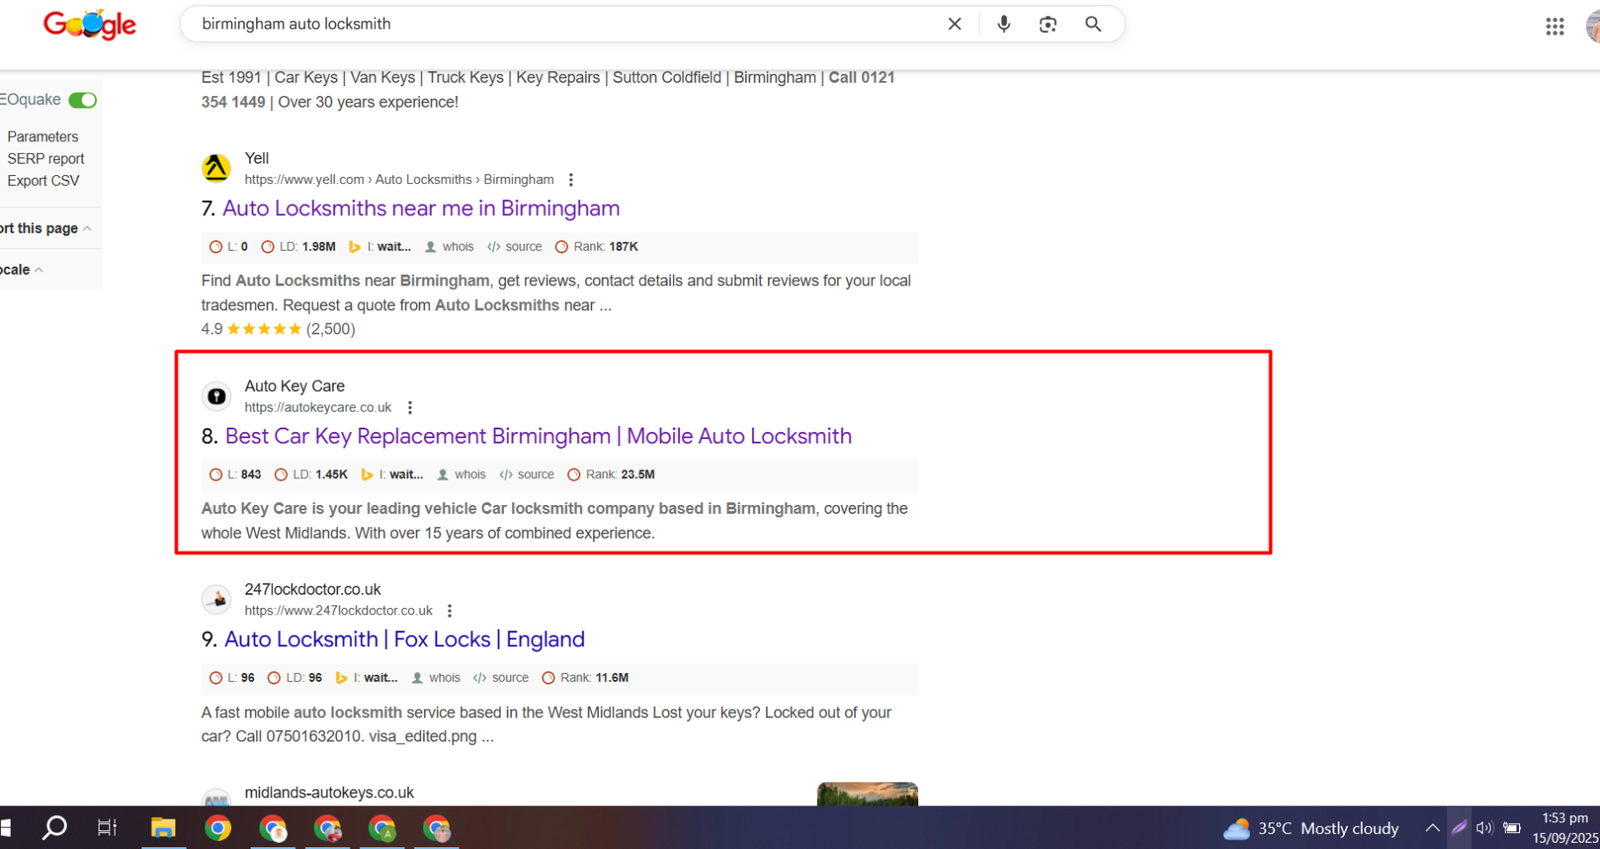Click into the Google search input field

[x=560, y=24]
